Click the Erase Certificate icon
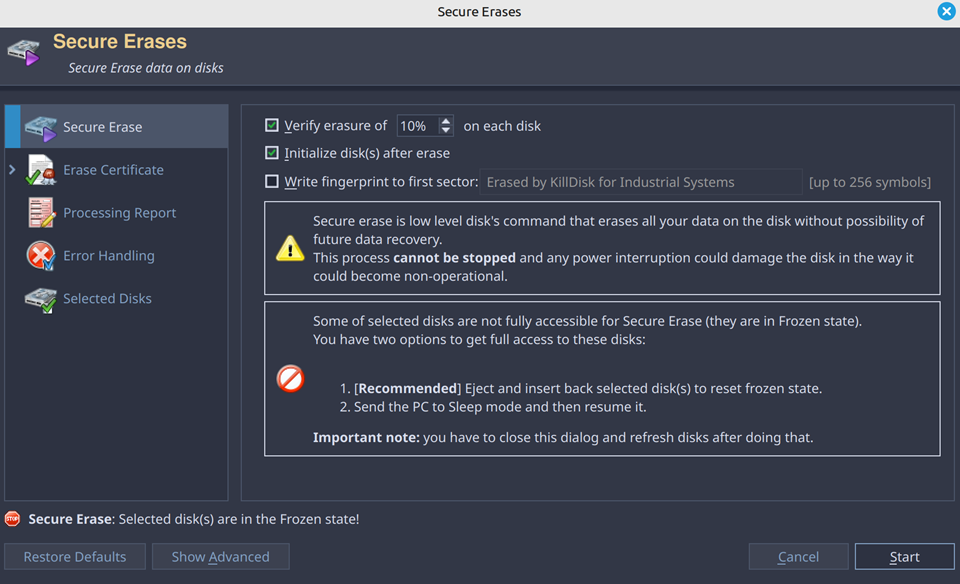960x584 pixels. 40,170
